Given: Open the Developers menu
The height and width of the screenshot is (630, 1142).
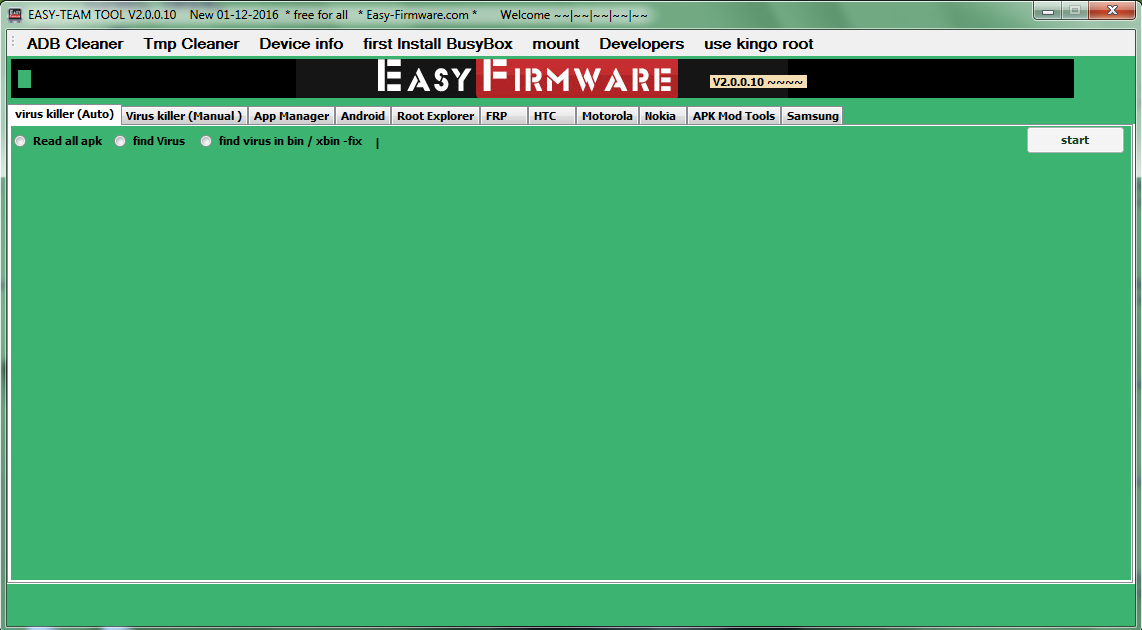Looking at the screenshot, I should [x=642, y=44].
